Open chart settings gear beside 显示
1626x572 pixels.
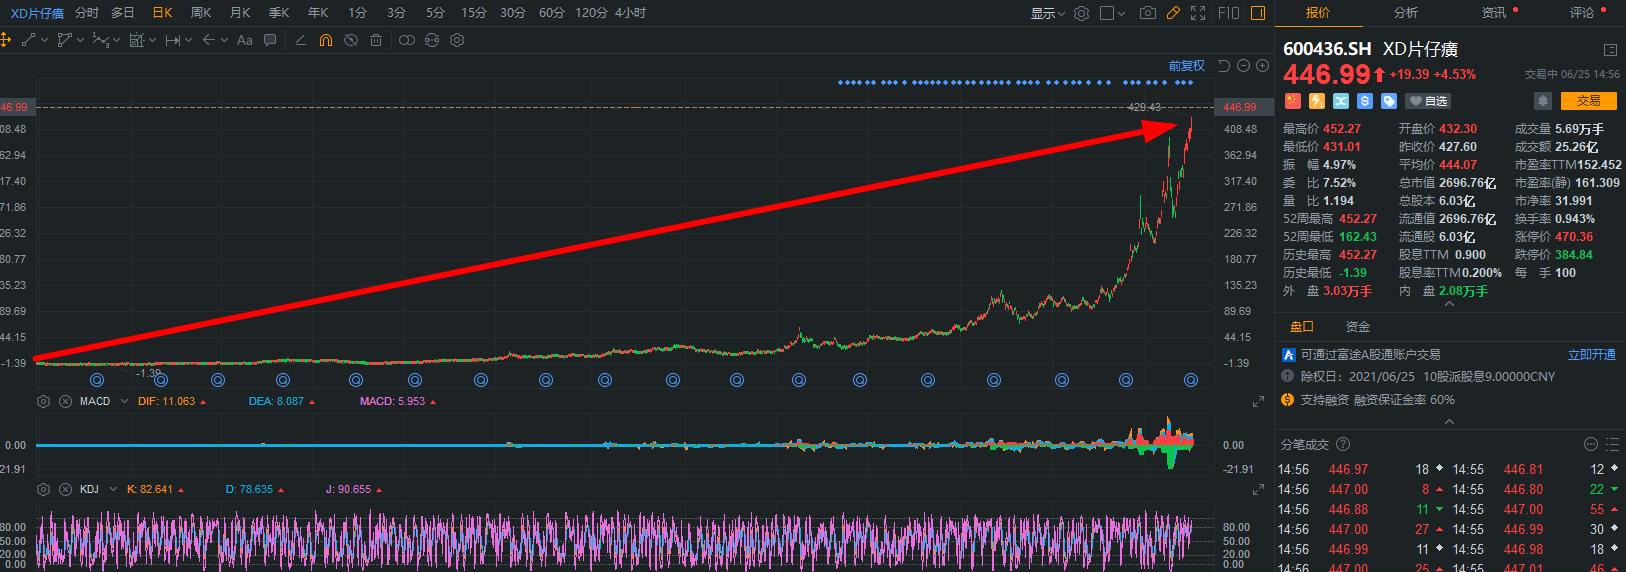[1081, 13]
